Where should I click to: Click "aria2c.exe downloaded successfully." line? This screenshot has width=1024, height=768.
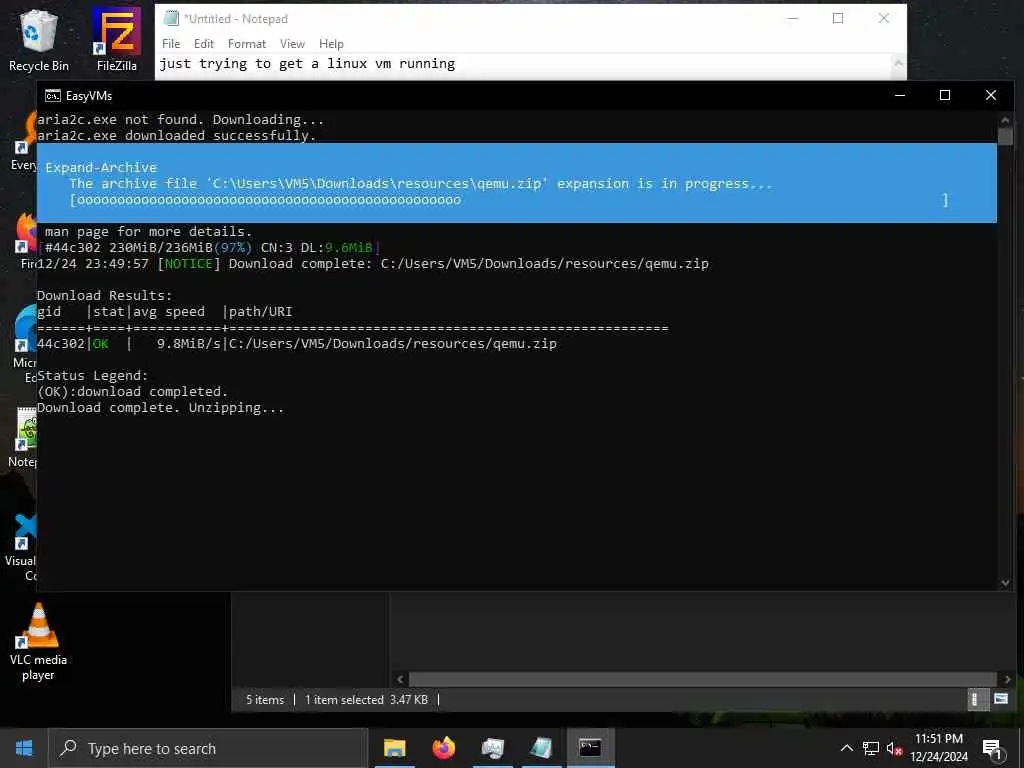point(176,136)
